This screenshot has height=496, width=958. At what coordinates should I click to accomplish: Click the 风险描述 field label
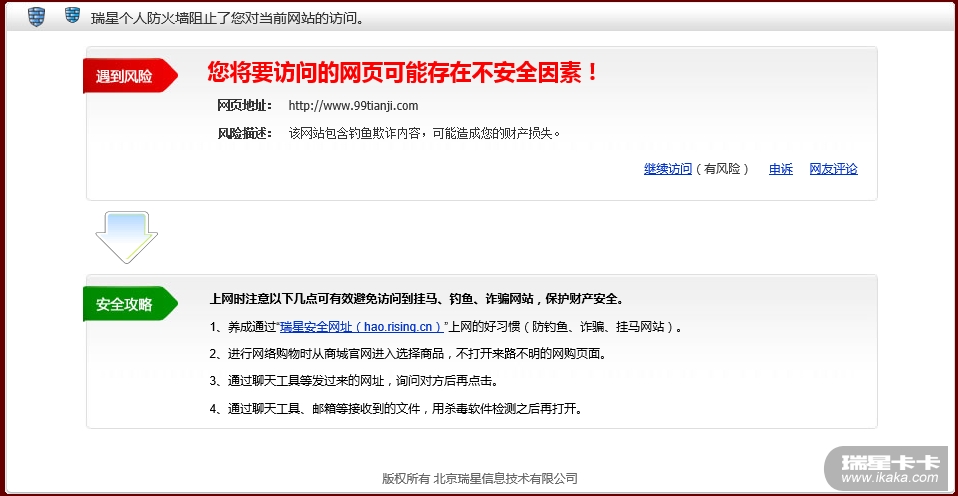(x=245, y=133)
